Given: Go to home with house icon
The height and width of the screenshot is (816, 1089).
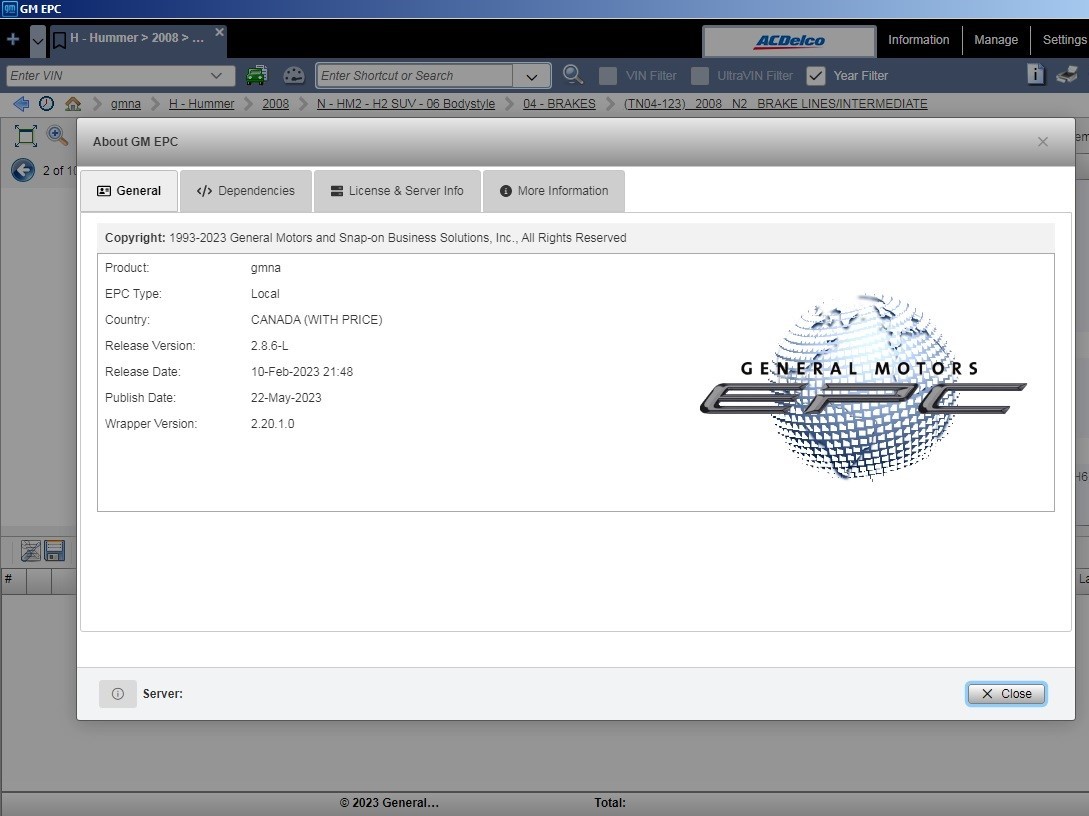Looking at the screenshot, I should coord(73,103).
